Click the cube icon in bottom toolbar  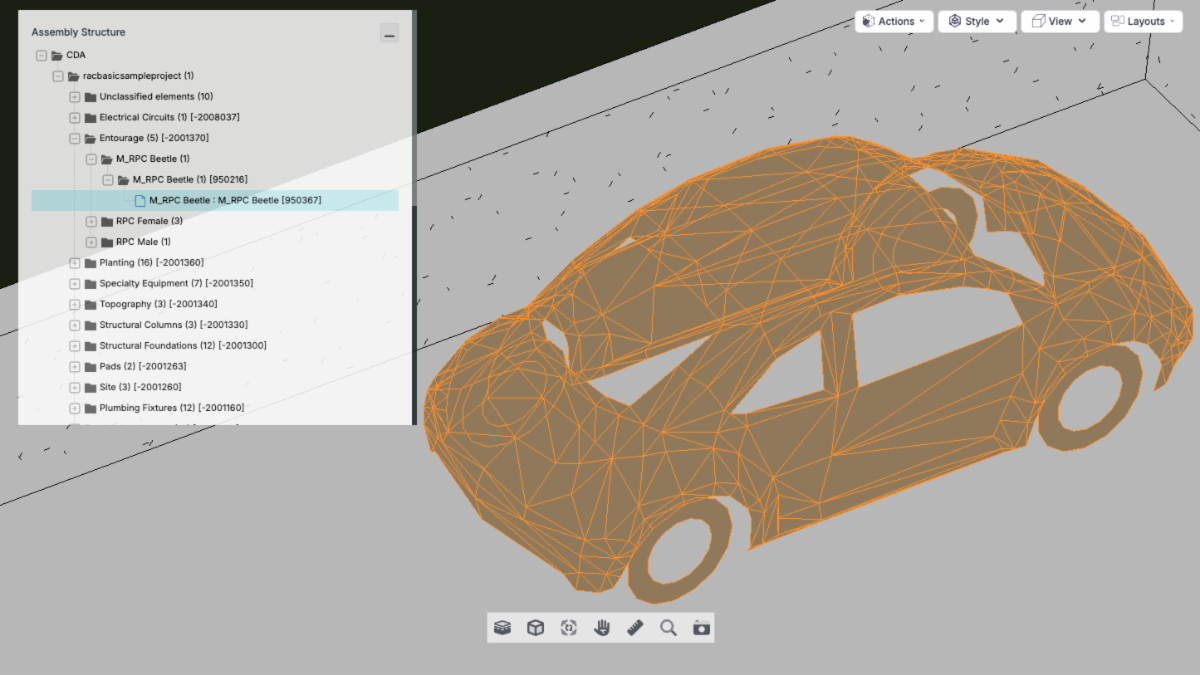click(536, 628)
